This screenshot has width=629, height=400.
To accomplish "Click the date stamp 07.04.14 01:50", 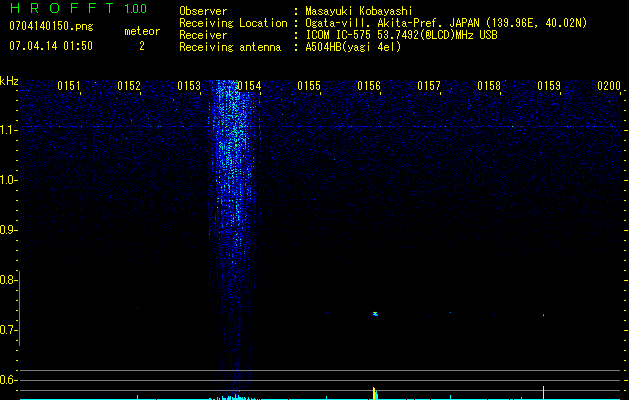I will (x=51, y=46).
